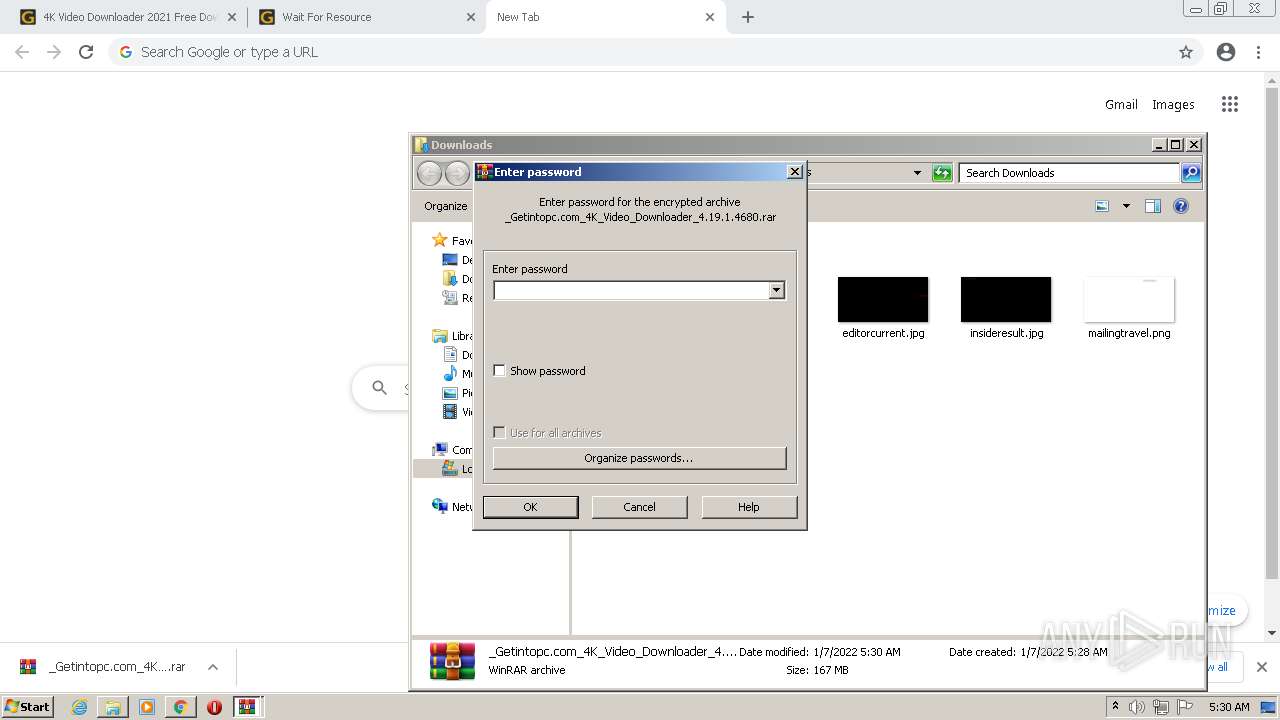This screenshot has height=720, width=1280.
Task: Cancel the Enter password dialog
Action: pos(639,507)
